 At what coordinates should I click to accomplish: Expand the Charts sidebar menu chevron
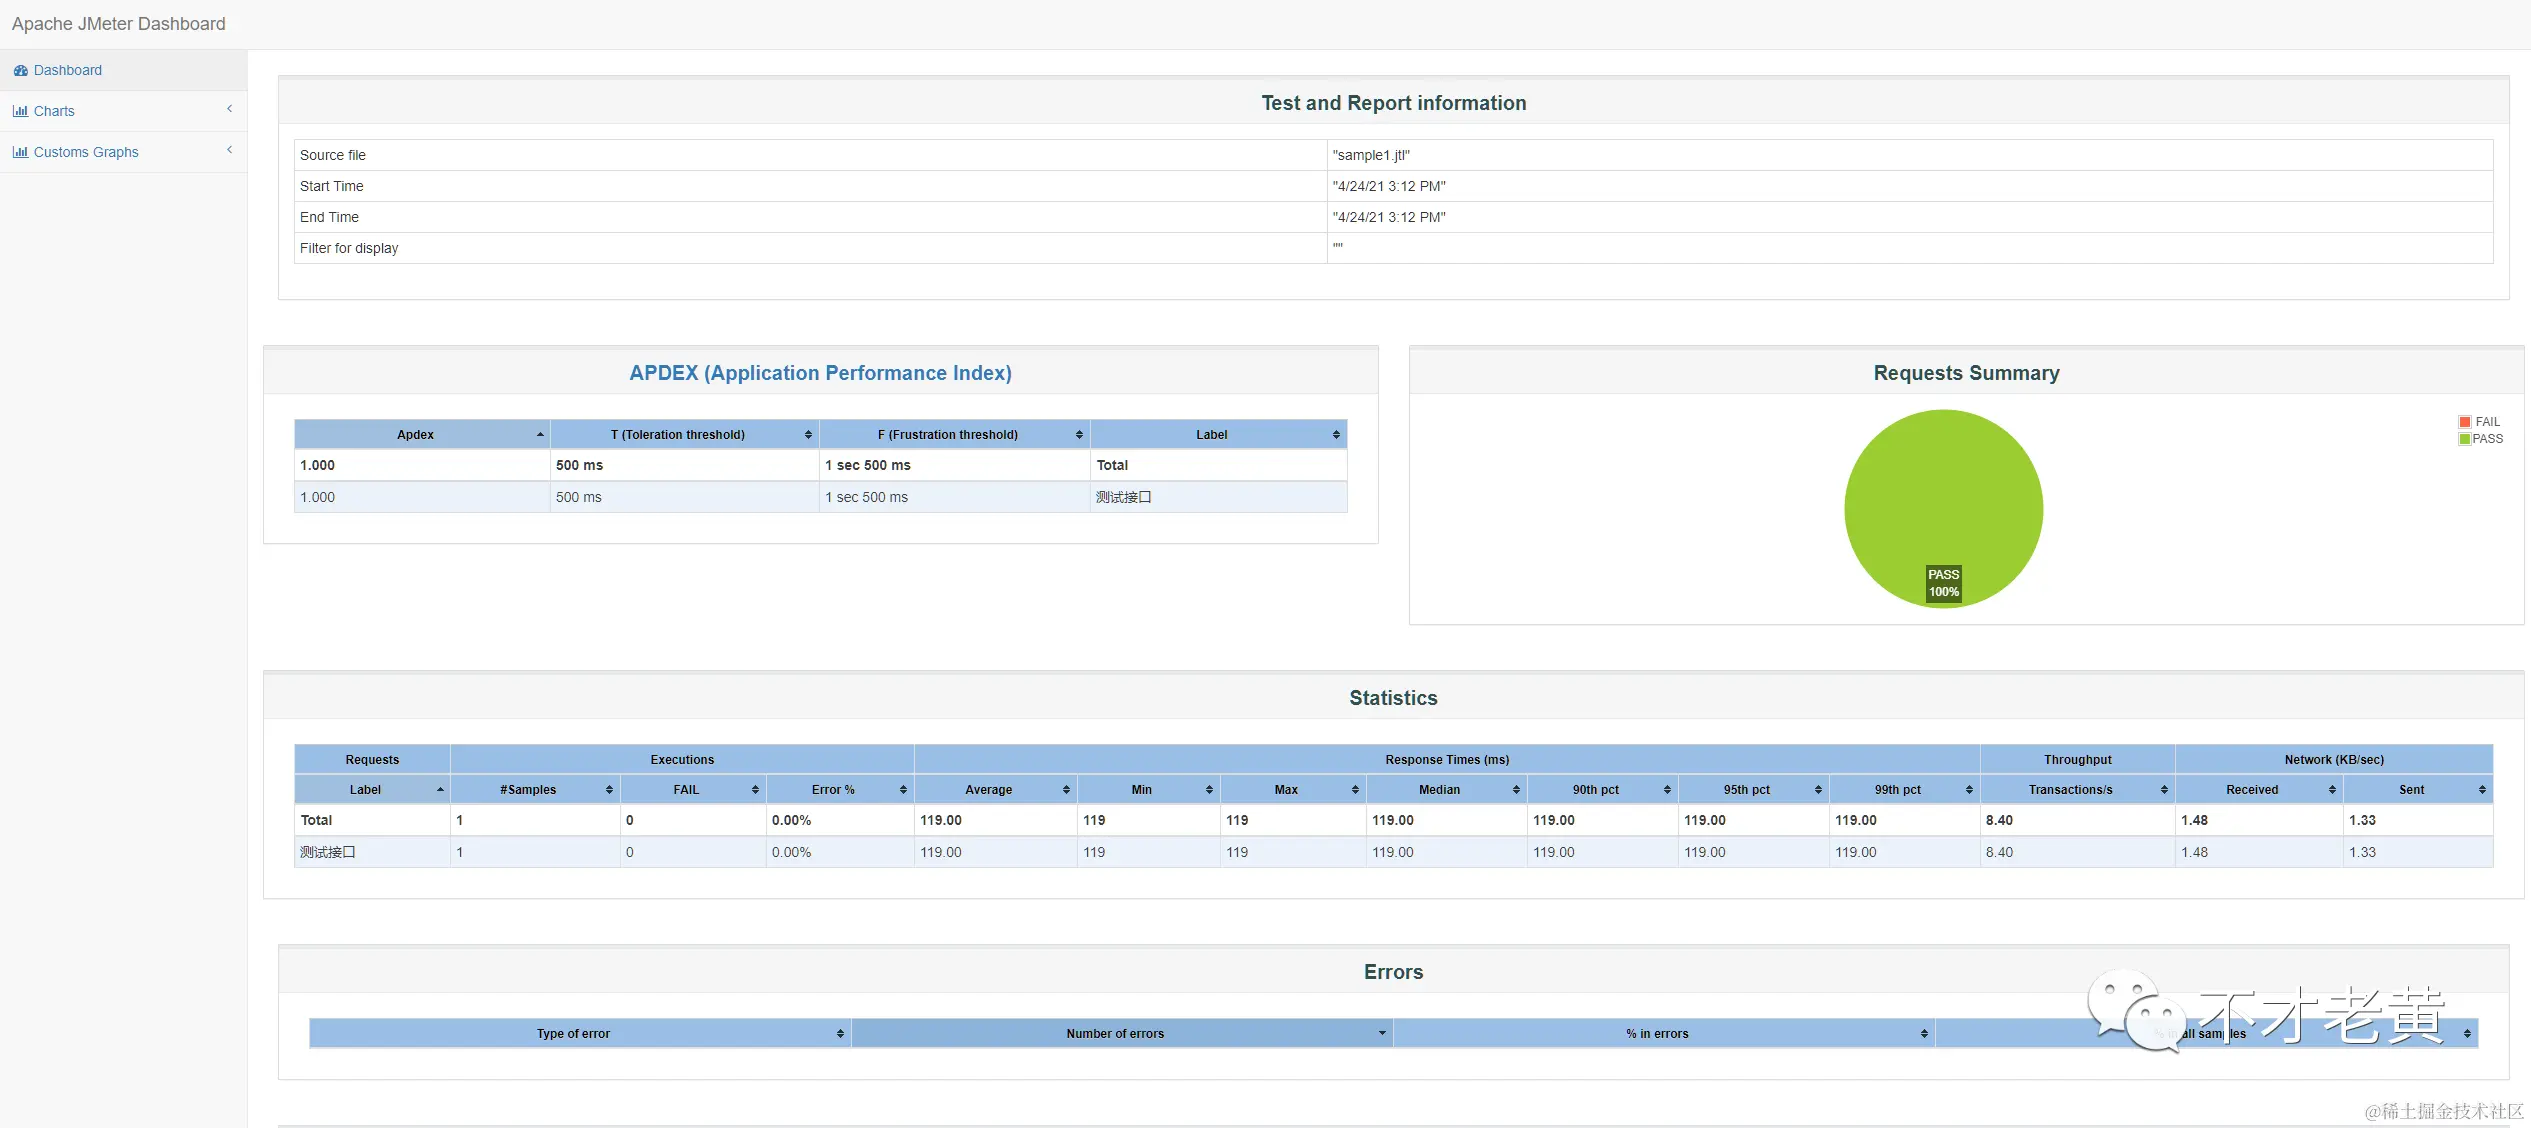[x=229, y=109]
